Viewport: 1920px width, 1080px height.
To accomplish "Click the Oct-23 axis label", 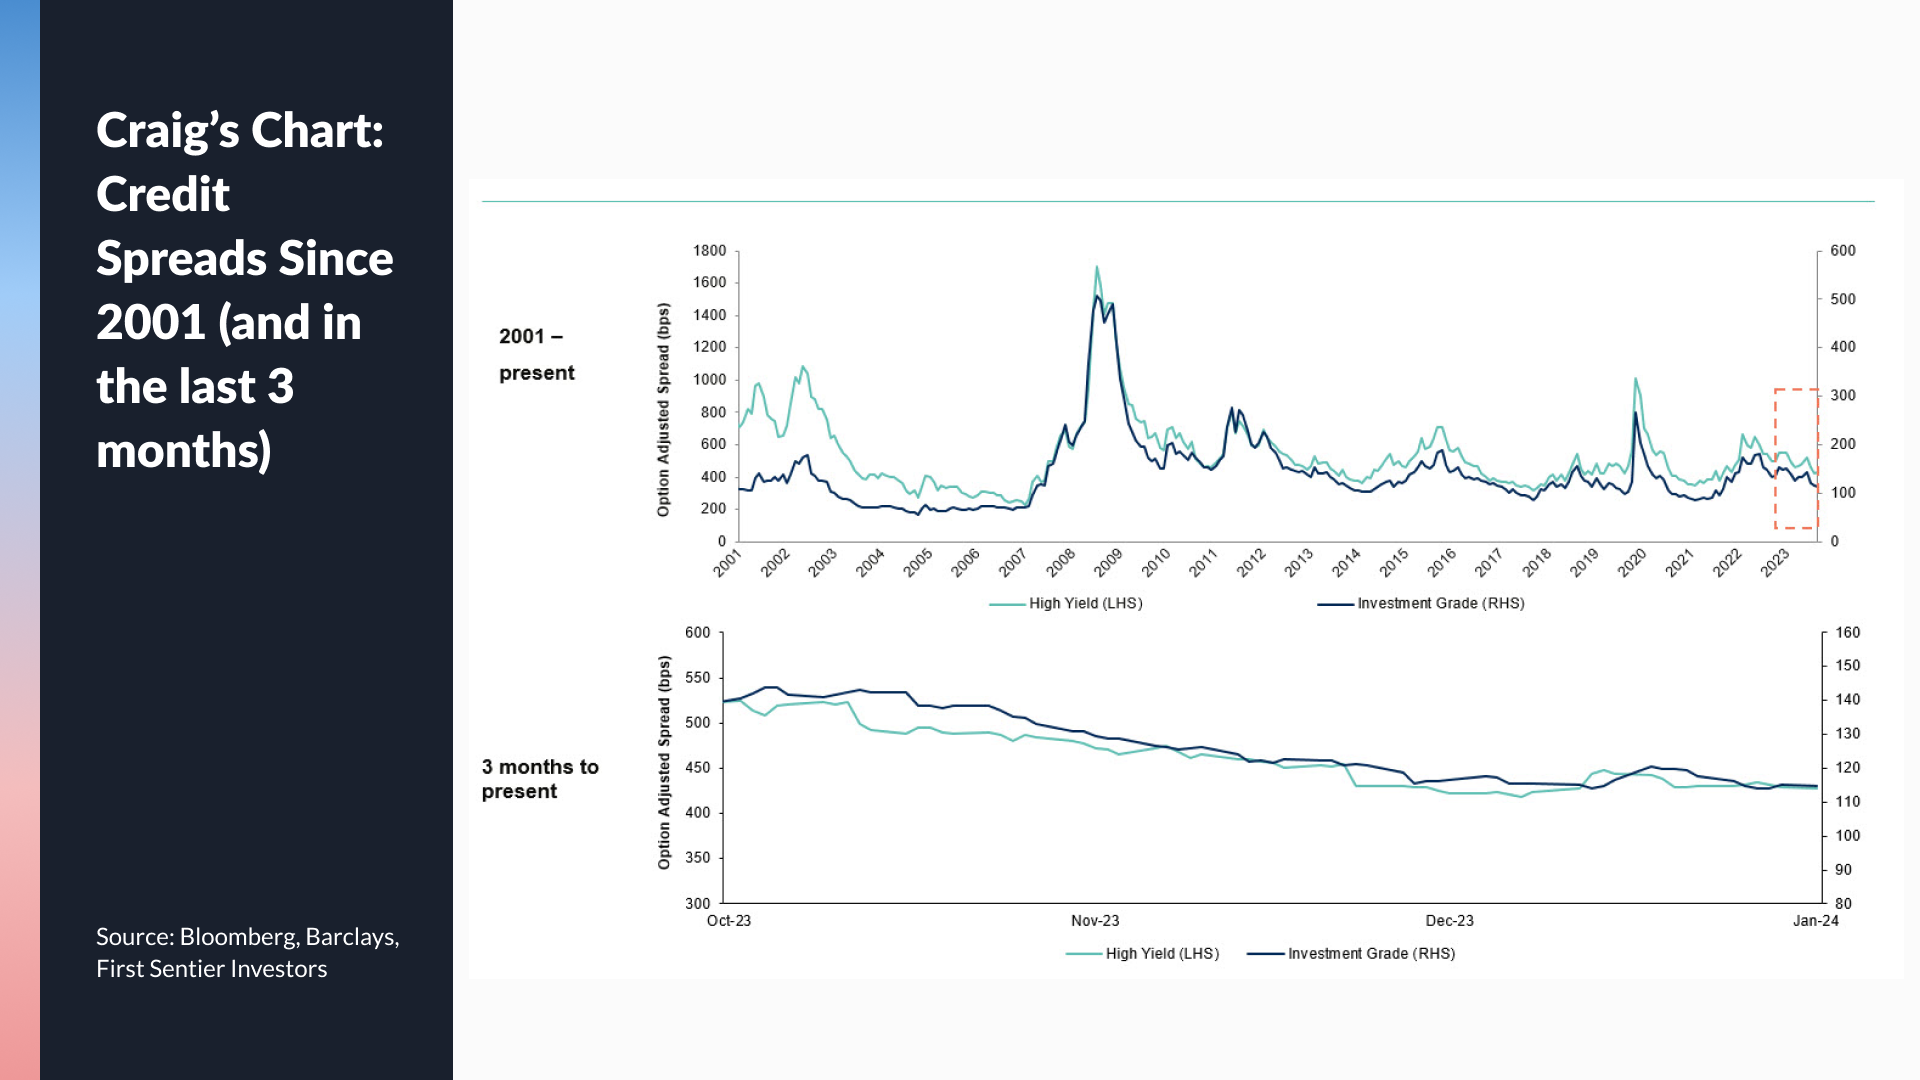I will 728,920.
